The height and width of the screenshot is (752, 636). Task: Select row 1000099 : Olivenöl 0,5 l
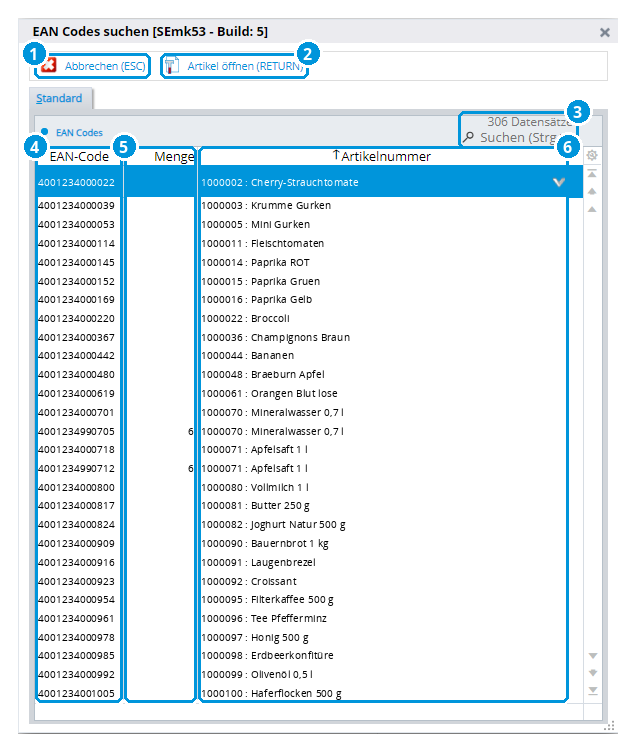coord(309,674)
